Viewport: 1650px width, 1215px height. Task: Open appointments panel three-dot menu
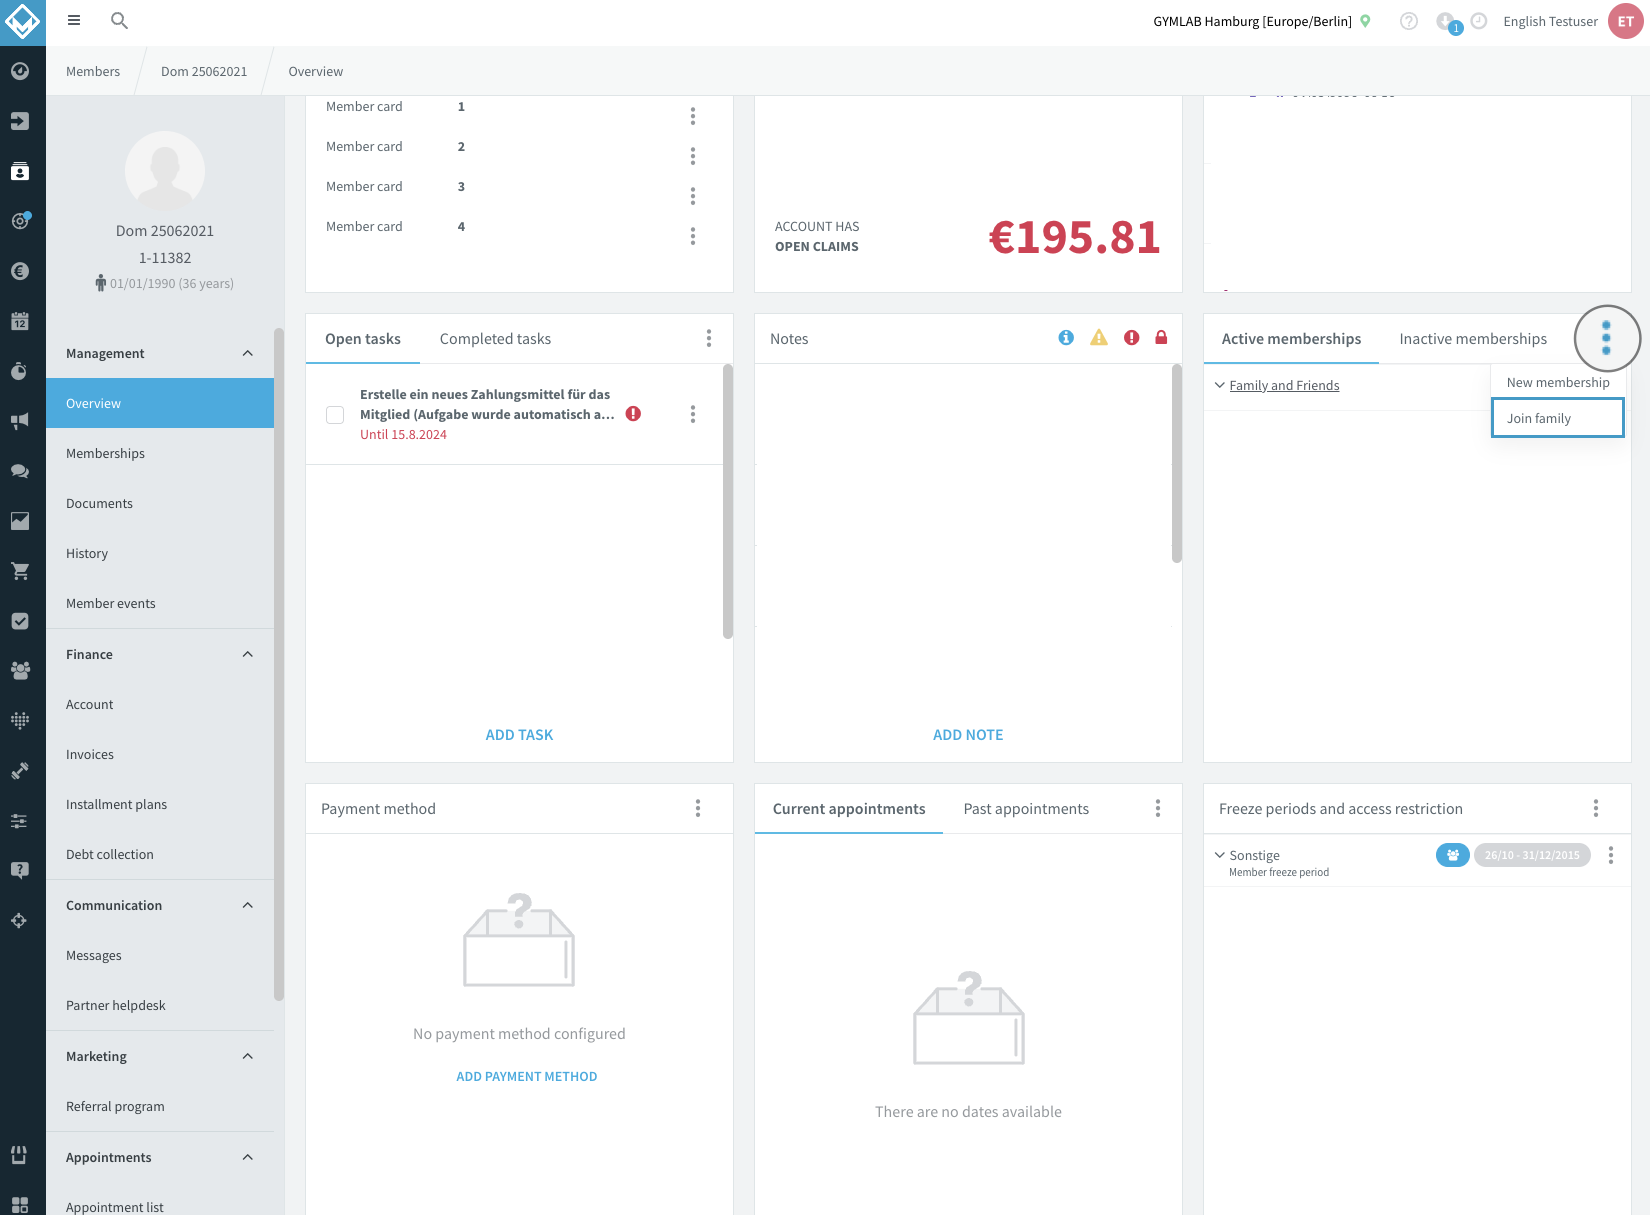(1158, 808)
